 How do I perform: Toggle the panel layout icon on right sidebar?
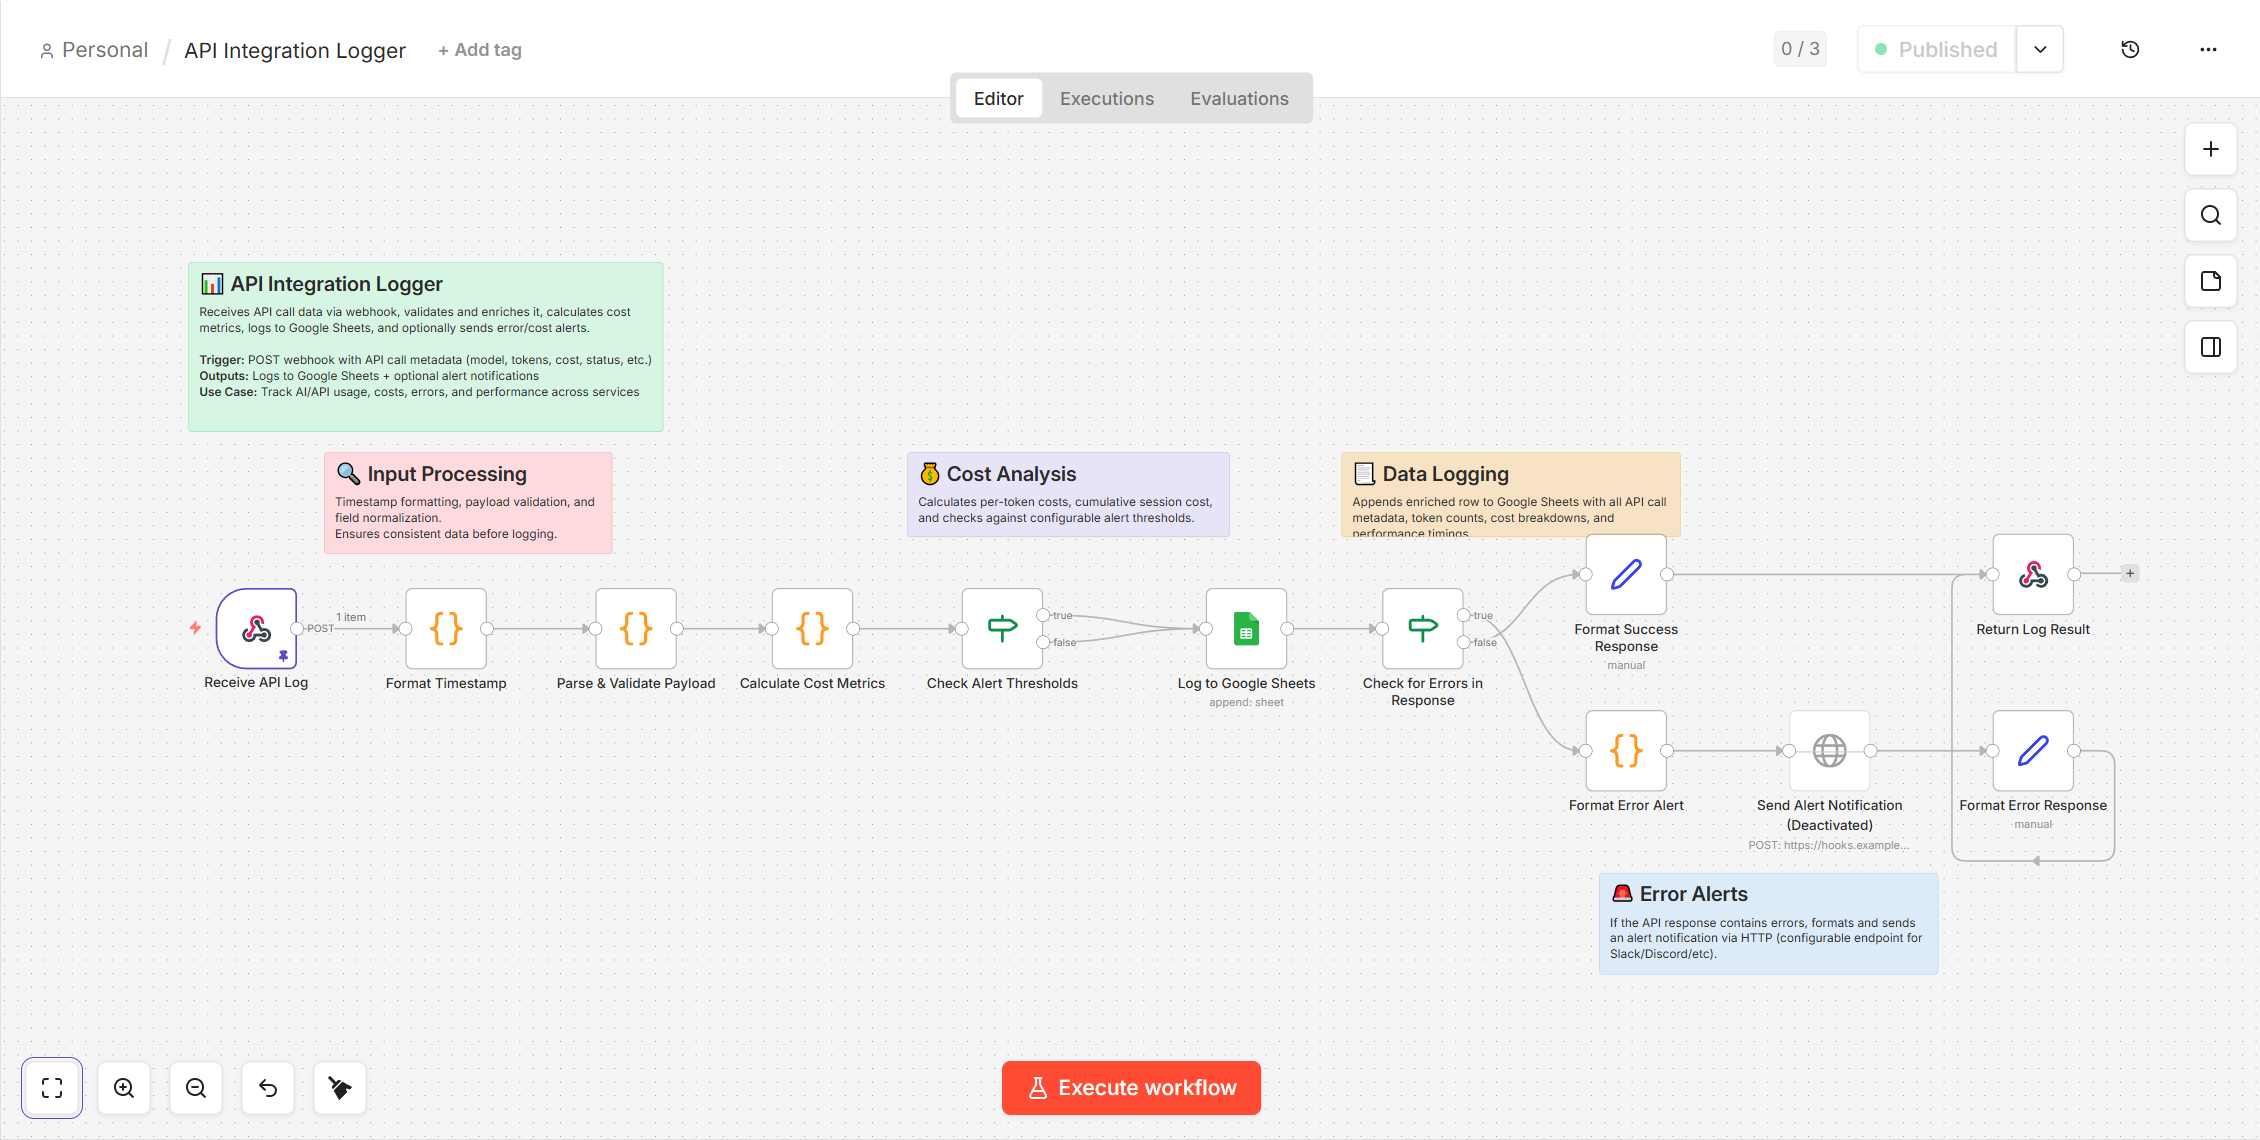(x=2211, y=347)
